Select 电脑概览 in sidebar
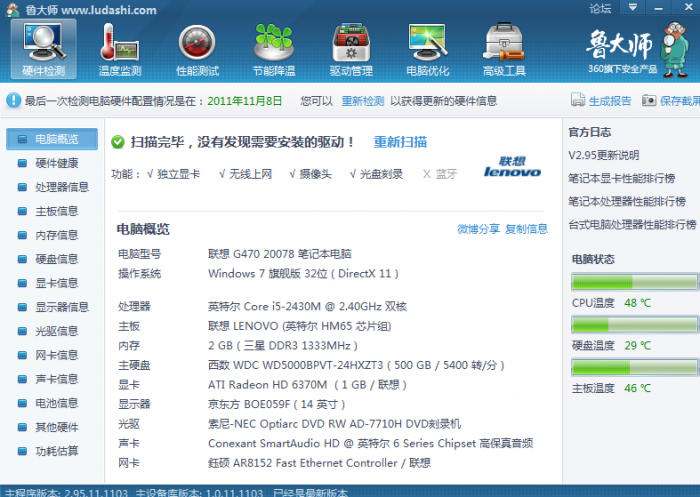 pyautogui.click(x=52, y=139)
